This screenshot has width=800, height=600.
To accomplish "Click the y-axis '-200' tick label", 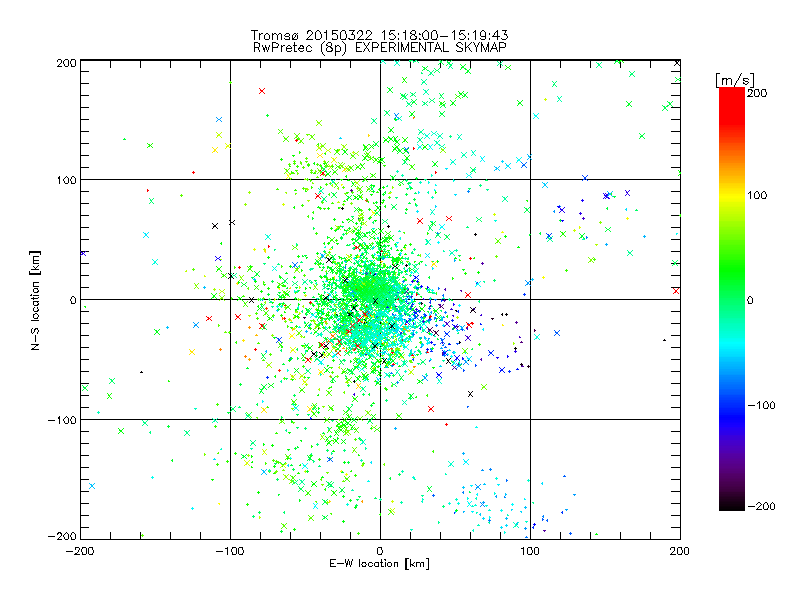I will [62, 536].
